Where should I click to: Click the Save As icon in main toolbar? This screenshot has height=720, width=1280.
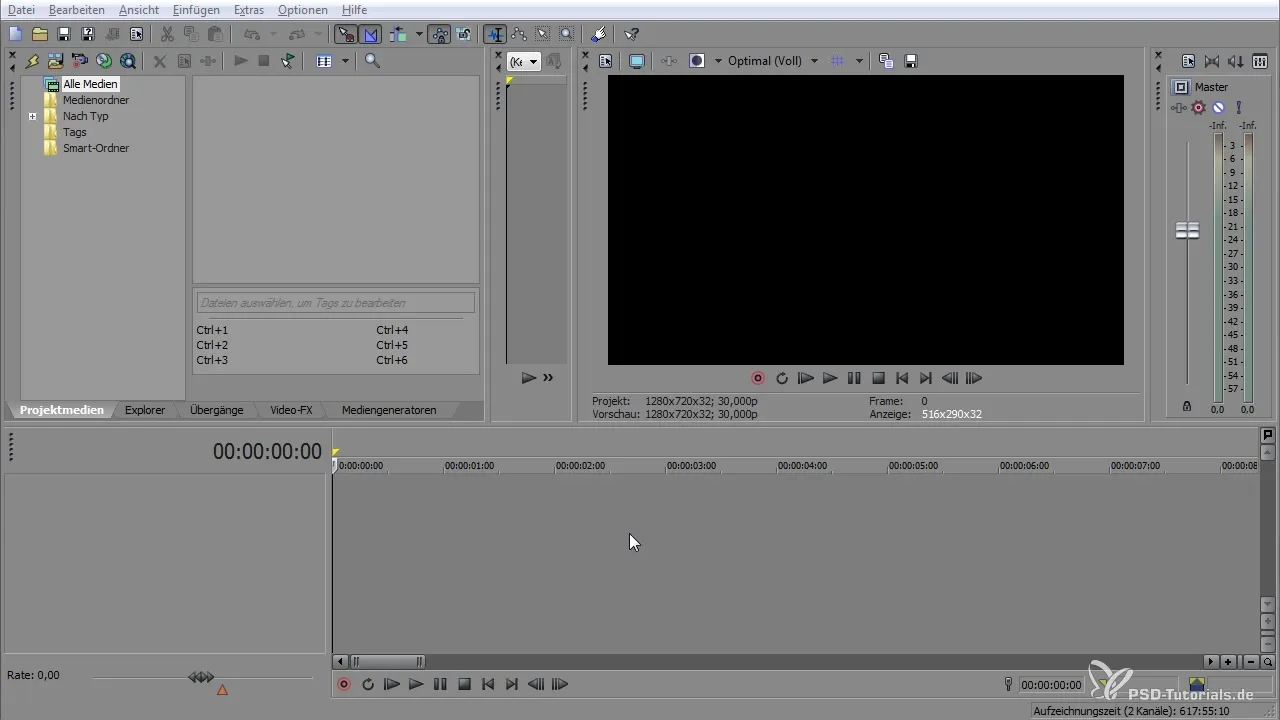click(87, 34)
